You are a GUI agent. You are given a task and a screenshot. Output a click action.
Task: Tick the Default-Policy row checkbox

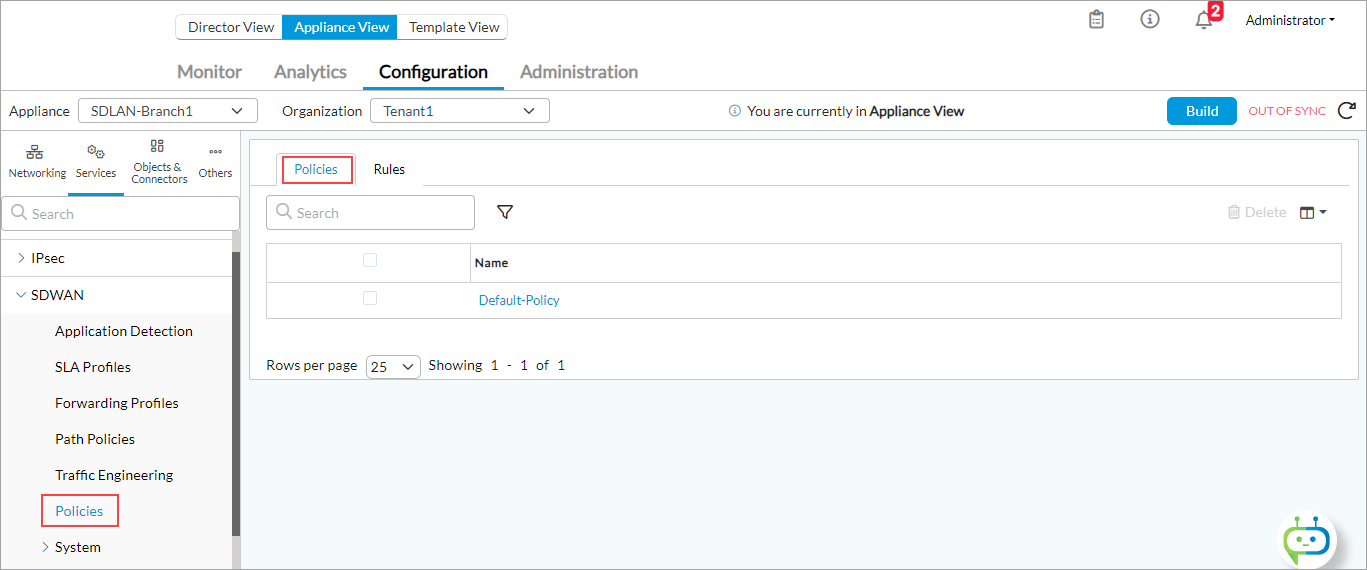pyautogui.click(x=370, y=298)
